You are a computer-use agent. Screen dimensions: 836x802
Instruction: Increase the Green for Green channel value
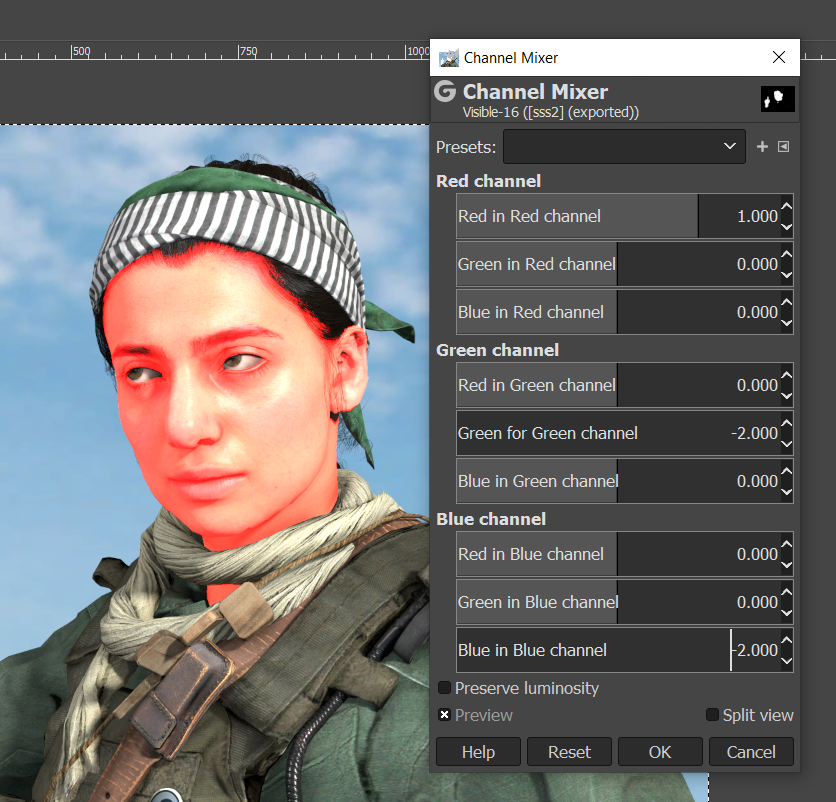coord(787,422)
